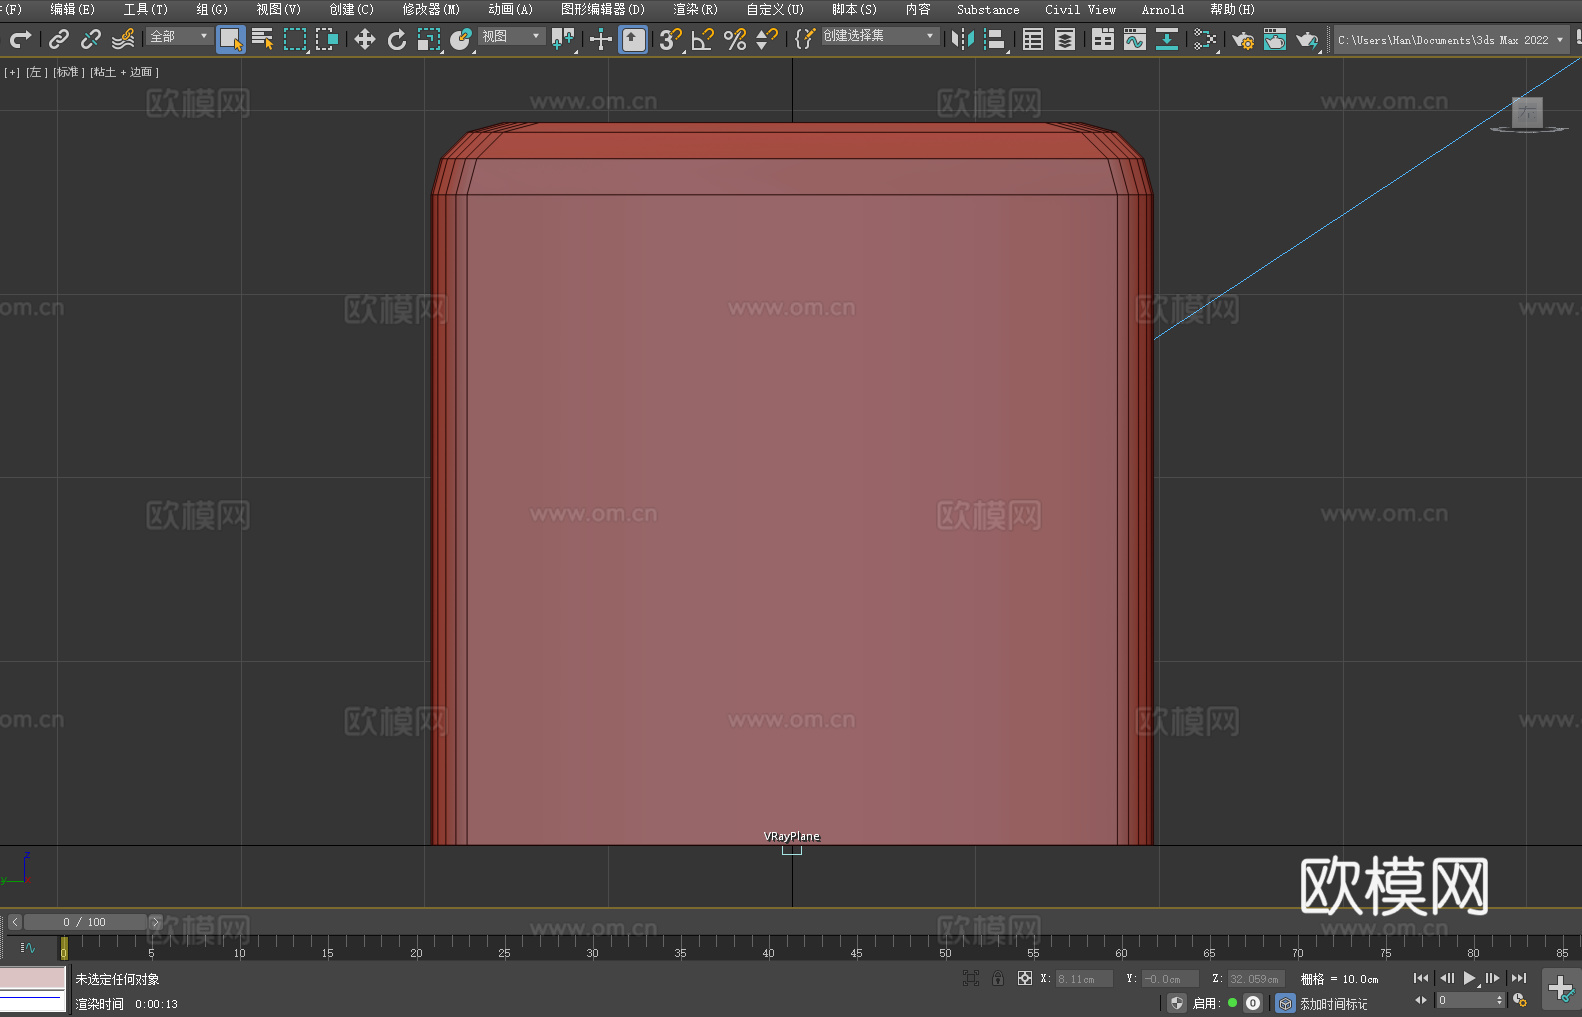
Task: Open the 修改器(M) menu
Action: point(431,9)
